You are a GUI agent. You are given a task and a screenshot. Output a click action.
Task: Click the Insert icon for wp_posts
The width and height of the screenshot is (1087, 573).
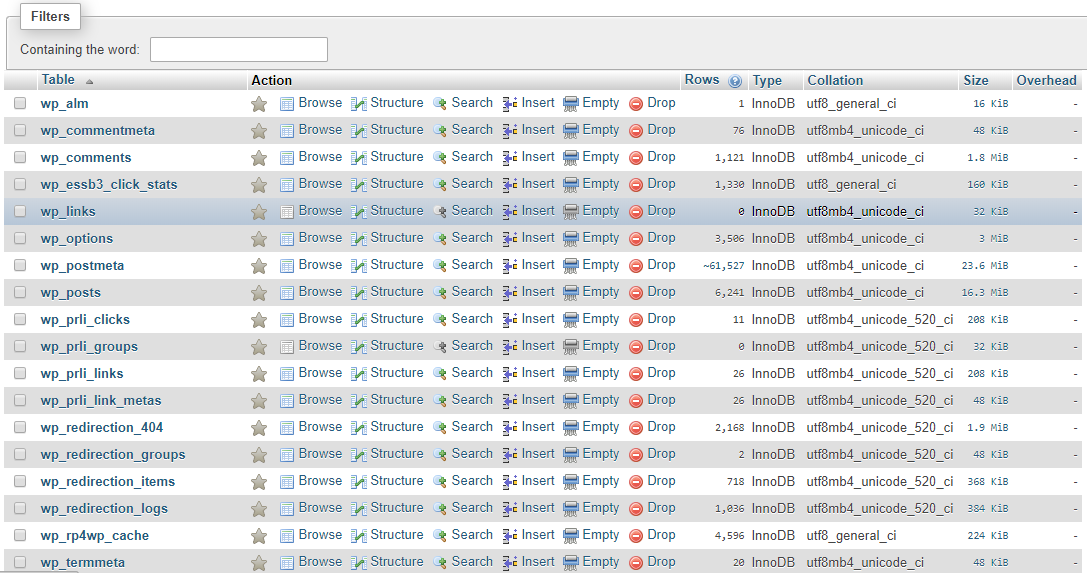point(510,293)
